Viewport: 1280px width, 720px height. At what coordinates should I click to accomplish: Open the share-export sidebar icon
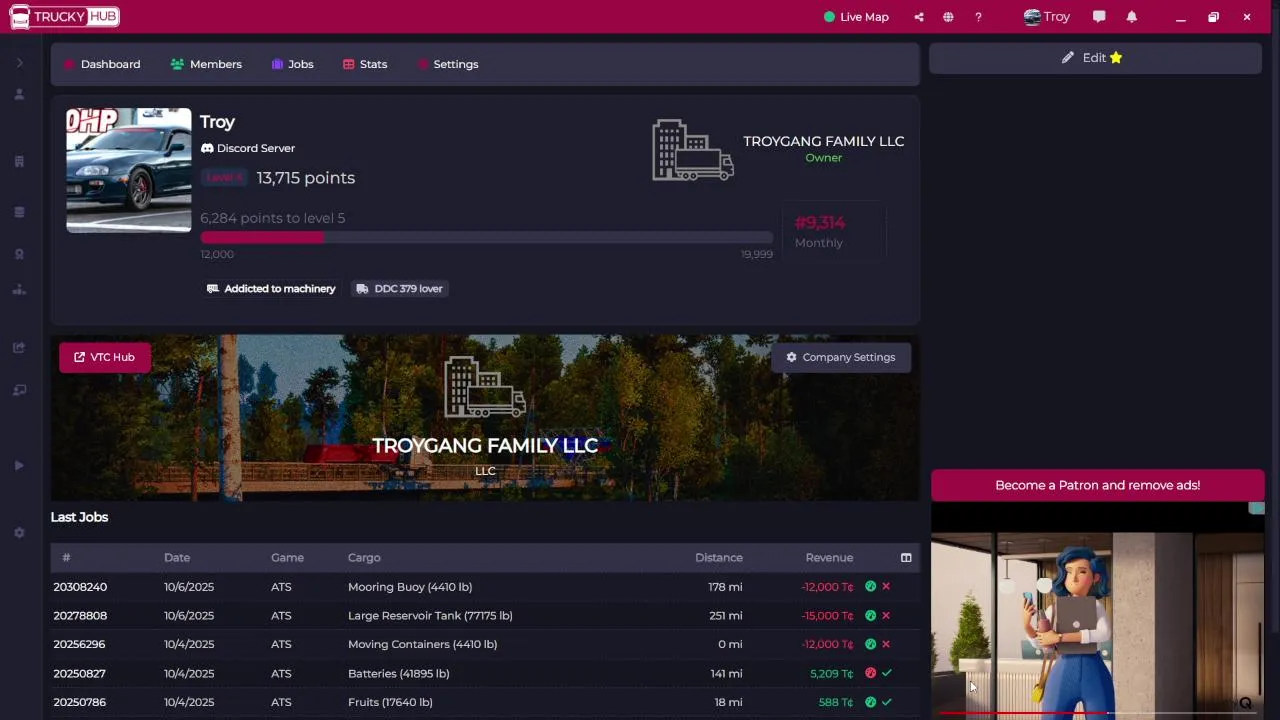[x=19, y=348]
